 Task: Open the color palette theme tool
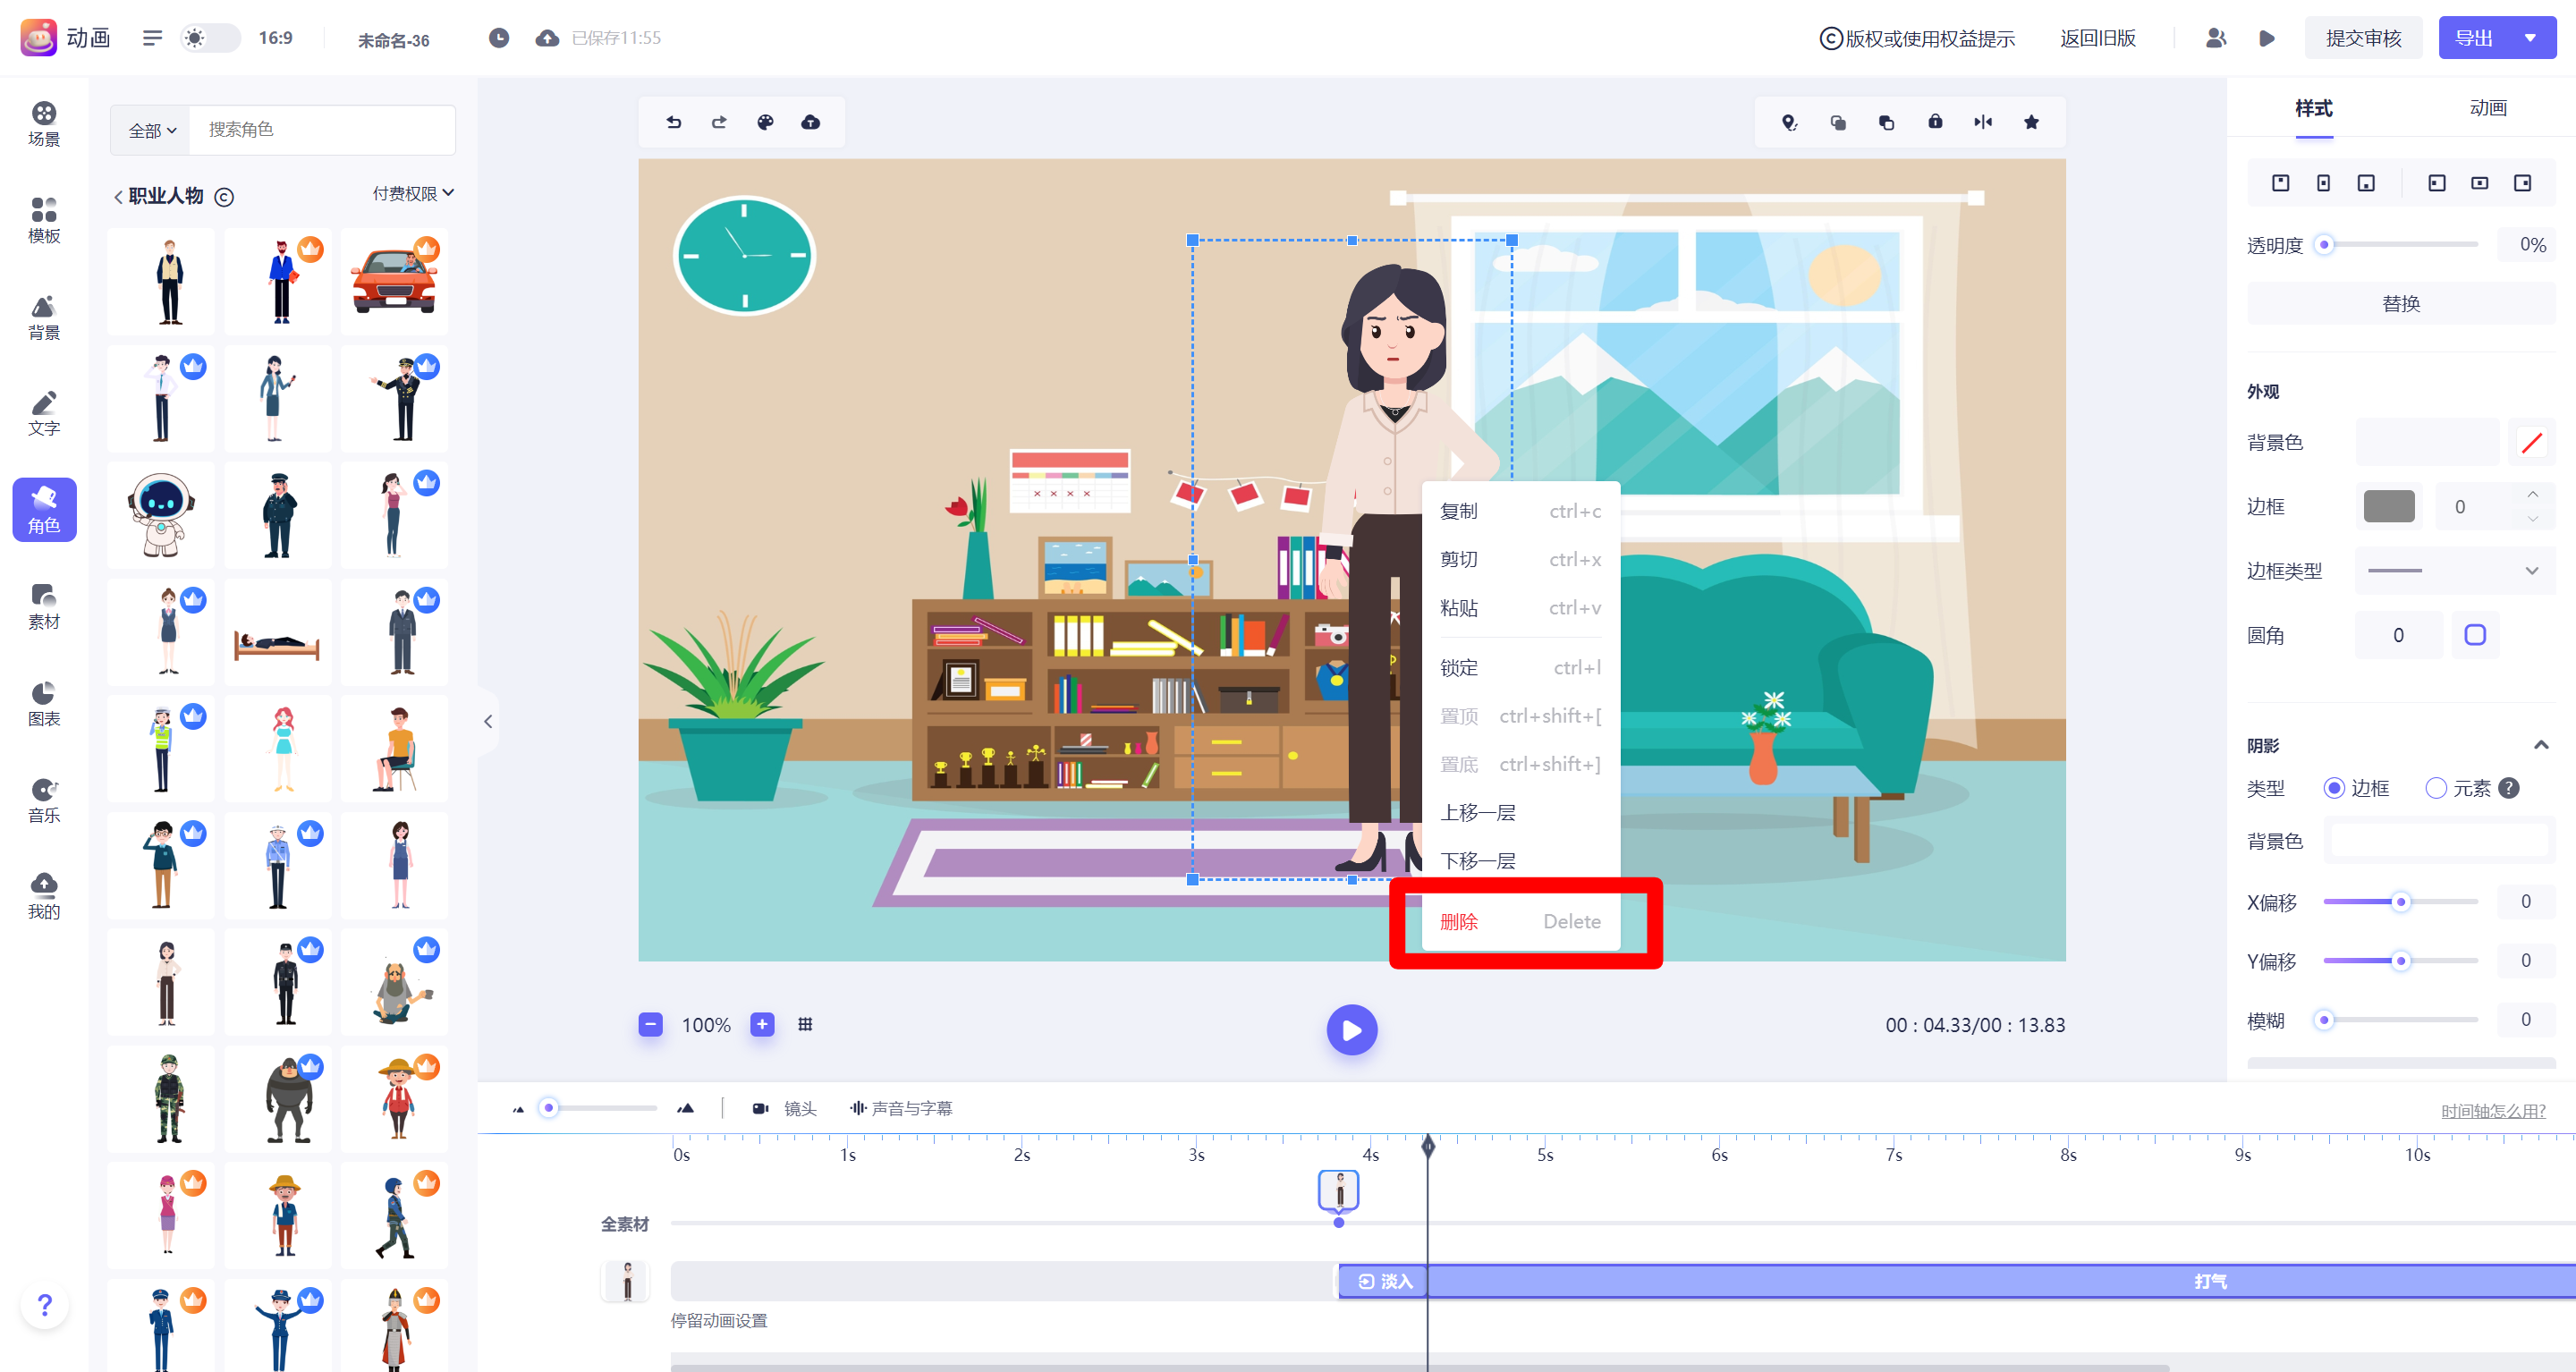point(765,122)
